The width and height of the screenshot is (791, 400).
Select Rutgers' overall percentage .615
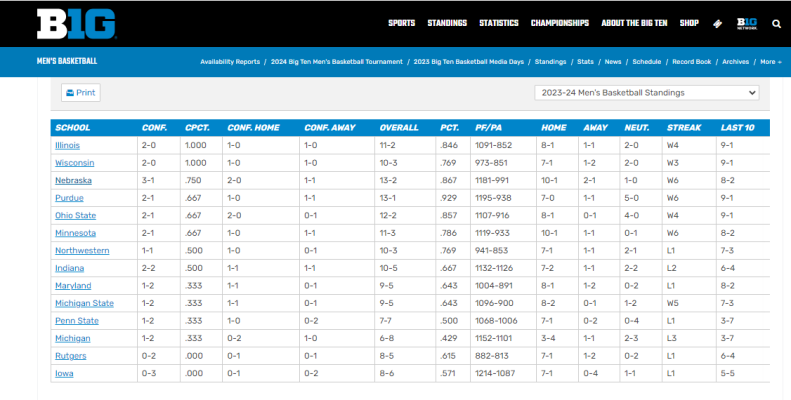click(x=448, y=356)
